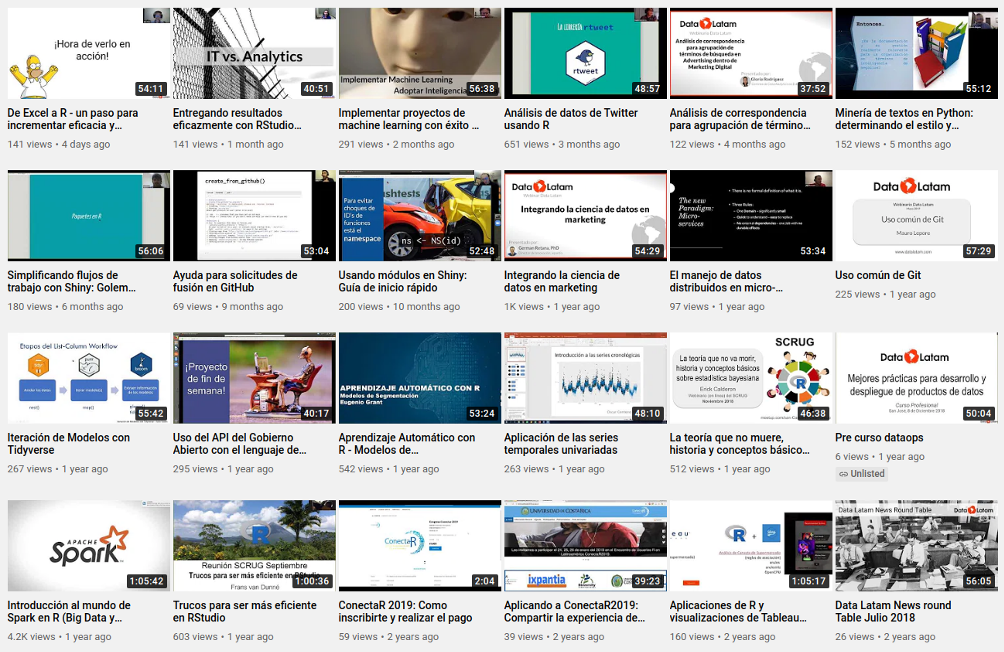Open 'IT vs. Analytics' video thumbnail

(x=254, y=54)
